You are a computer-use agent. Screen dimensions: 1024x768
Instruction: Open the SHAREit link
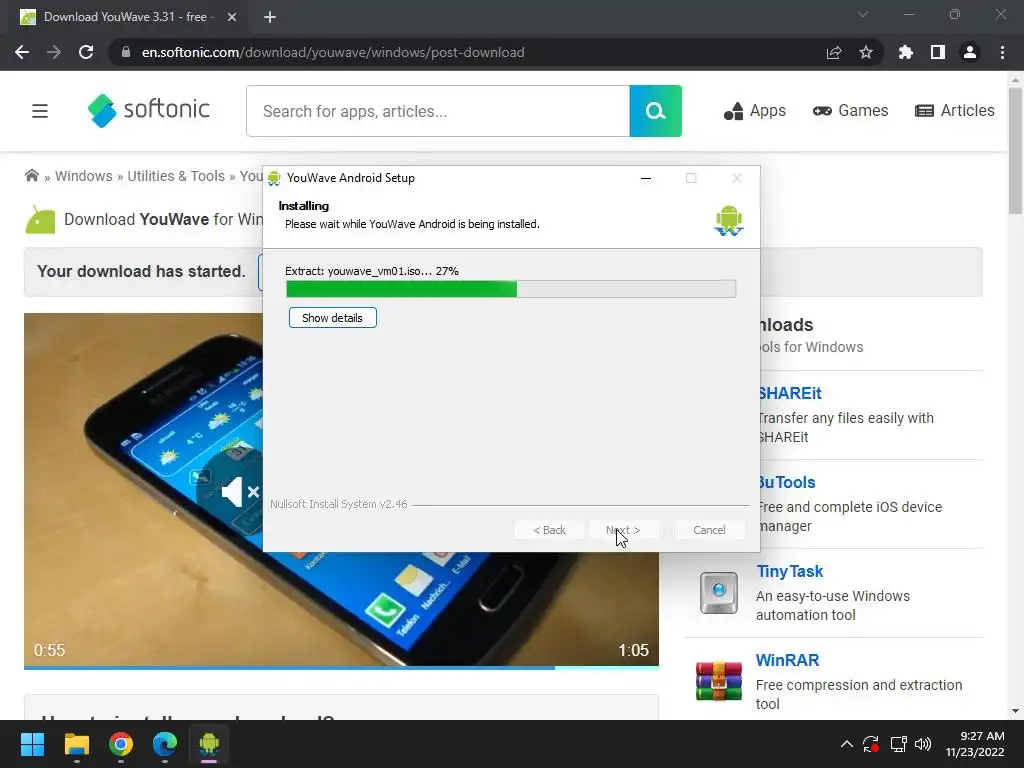coord(790,393)
